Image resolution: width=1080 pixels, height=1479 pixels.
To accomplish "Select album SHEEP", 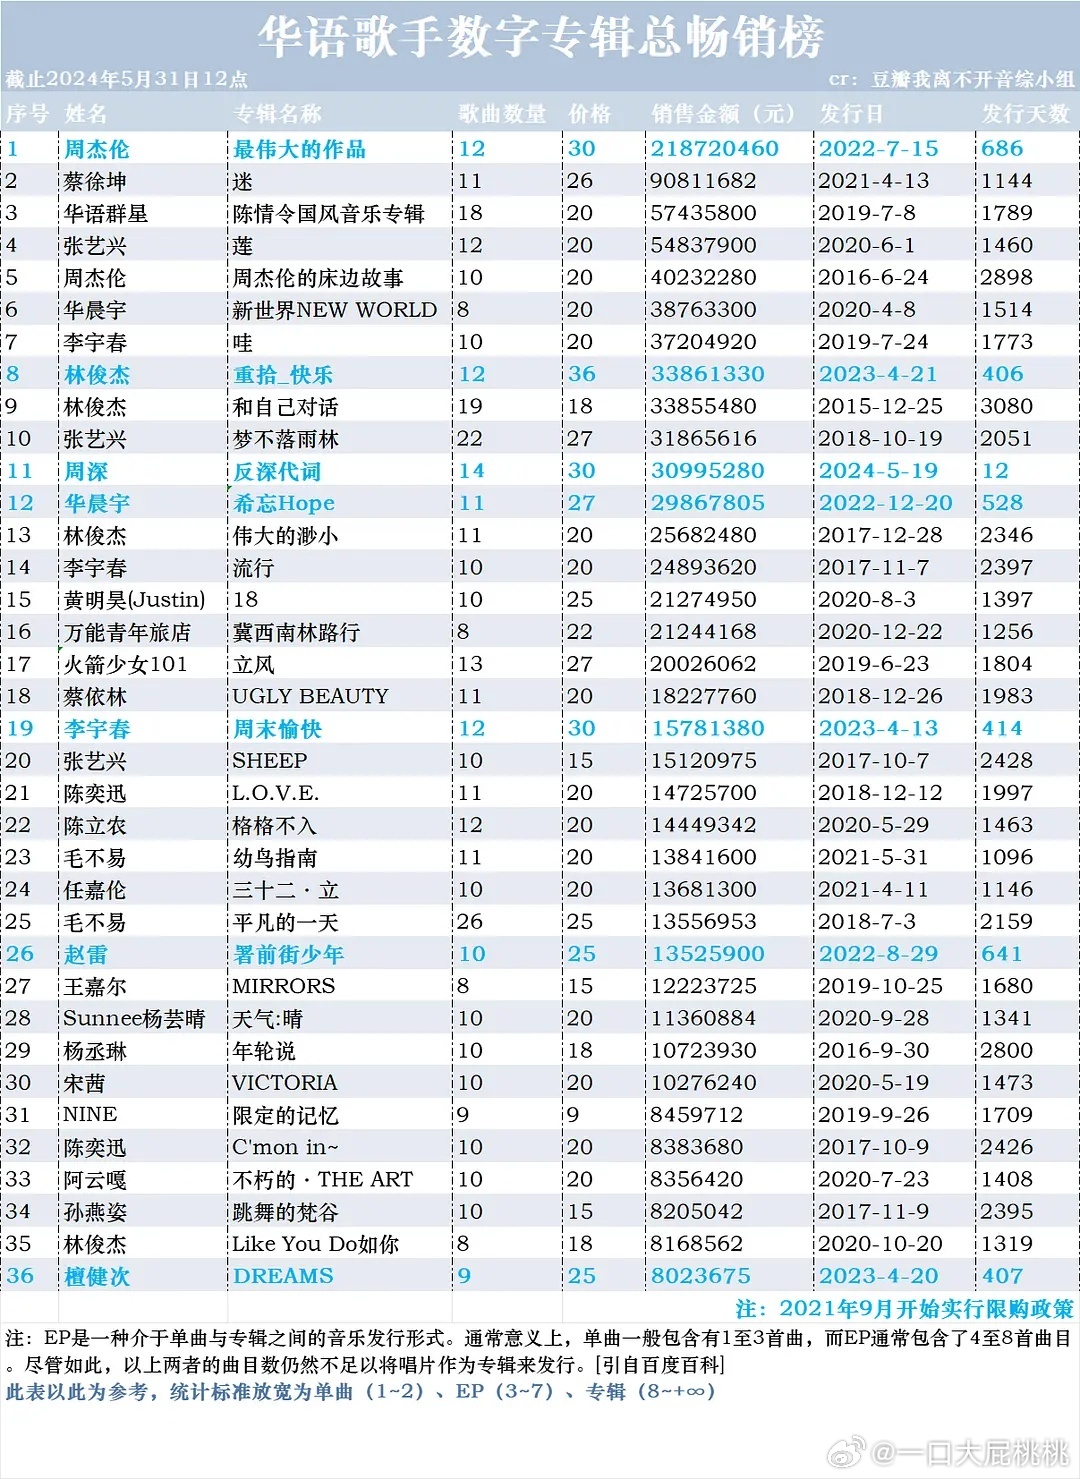I will [x=270, y=761].
